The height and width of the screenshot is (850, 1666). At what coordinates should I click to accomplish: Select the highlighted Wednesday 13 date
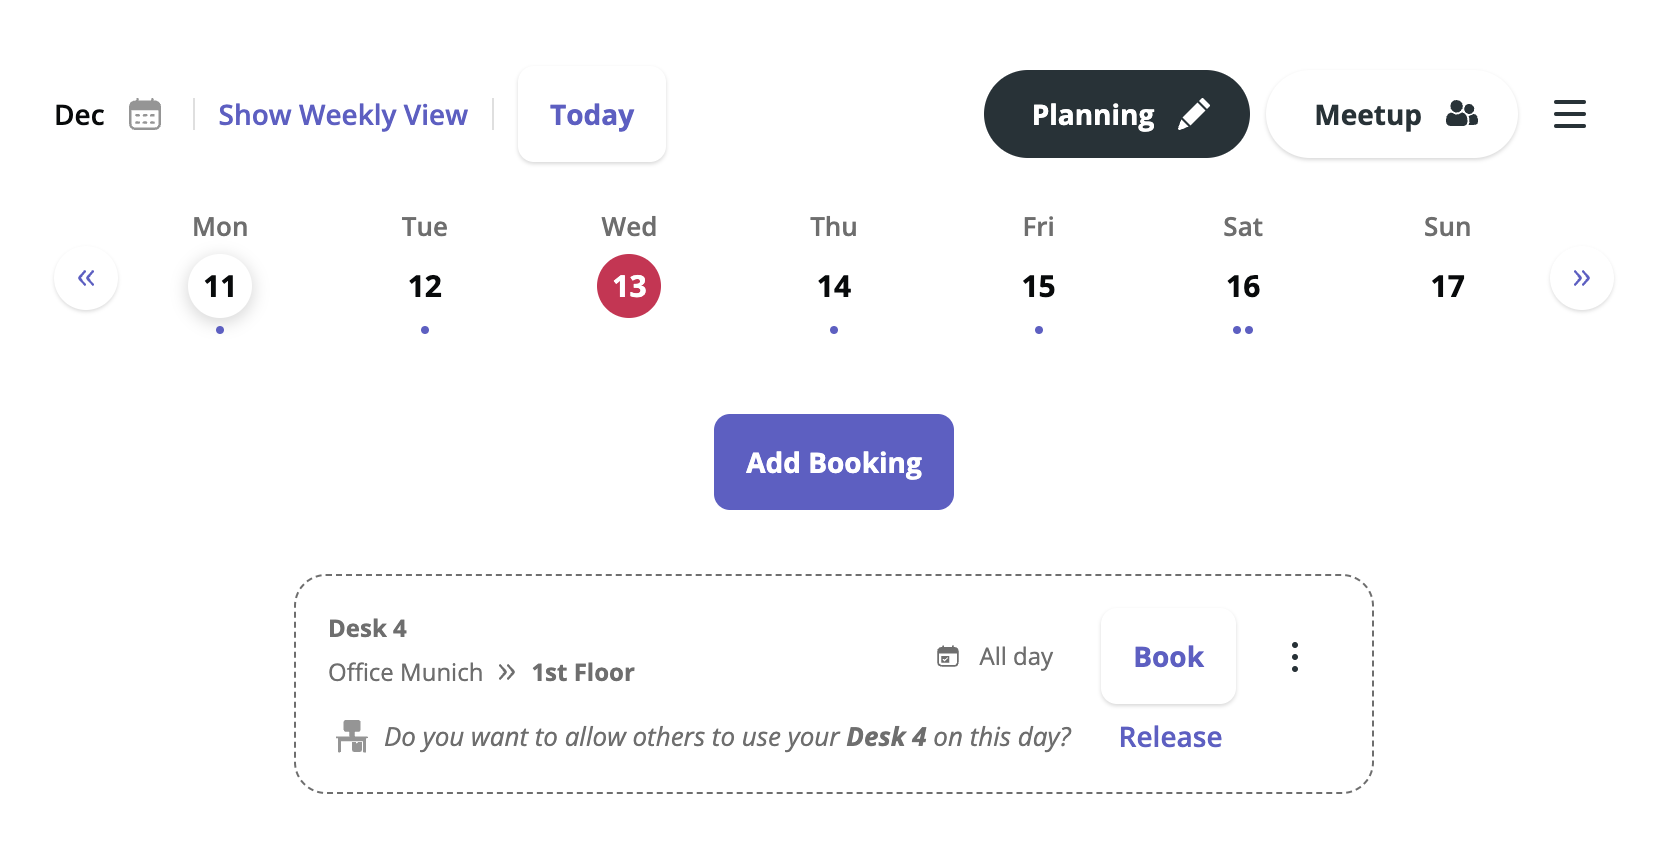(629, 287)
